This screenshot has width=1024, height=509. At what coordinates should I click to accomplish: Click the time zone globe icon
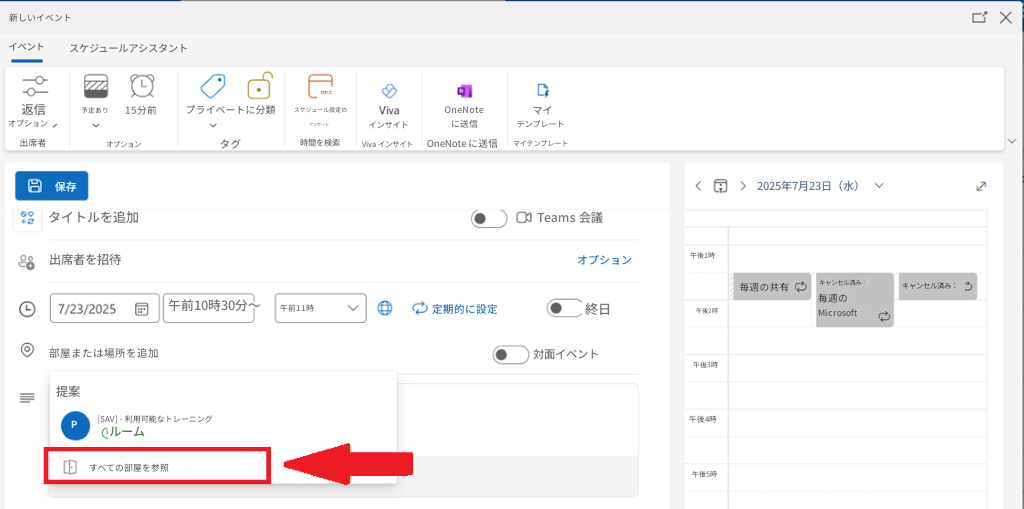[385, 308]
